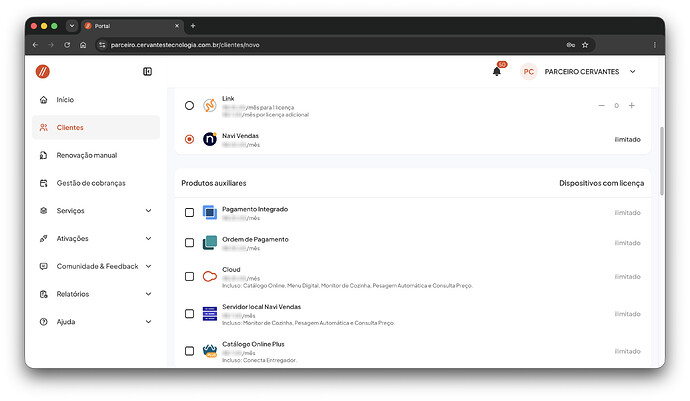Click the Pagamento Integrado product icon

209,213
